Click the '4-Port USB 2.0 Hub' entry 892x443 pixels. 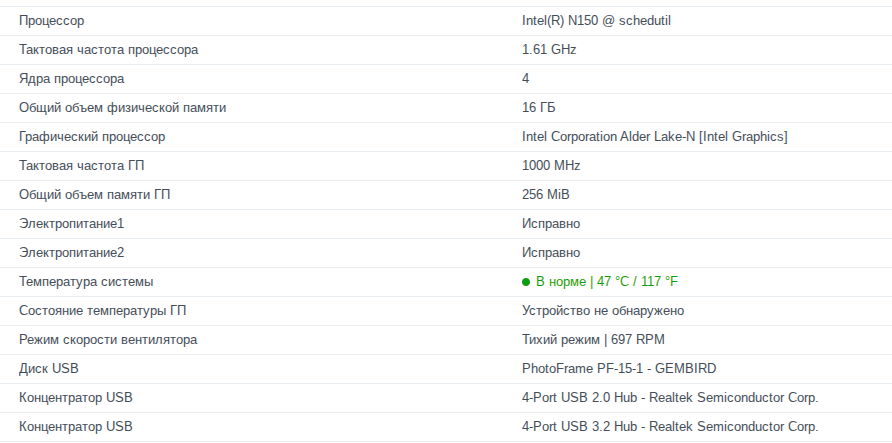point(669,398)
